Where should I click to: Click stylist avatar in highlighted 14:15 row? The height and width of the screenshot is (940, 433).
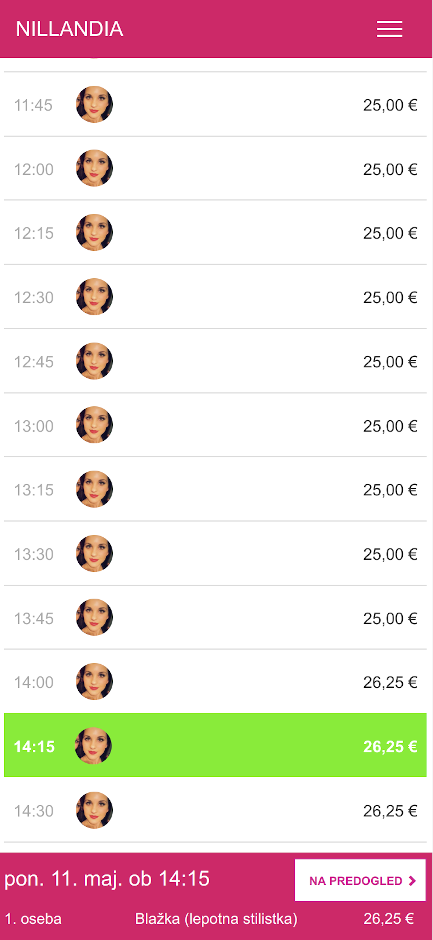pyautogui.click(x=94, y=746)
